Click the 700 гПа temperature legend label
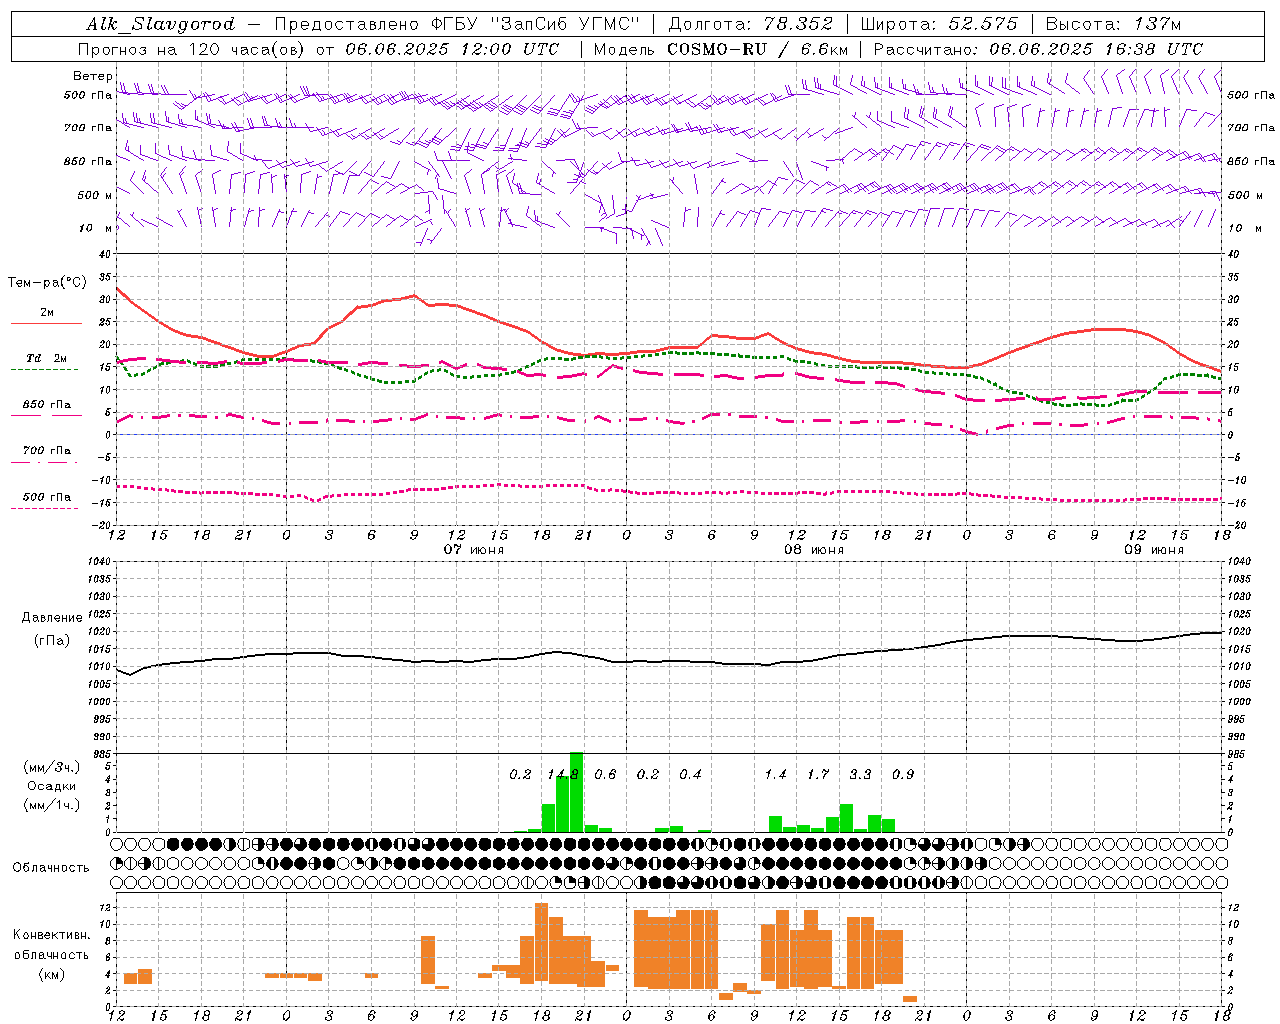The height and width of the screenshot is (1024, 1280). point(47,450)
